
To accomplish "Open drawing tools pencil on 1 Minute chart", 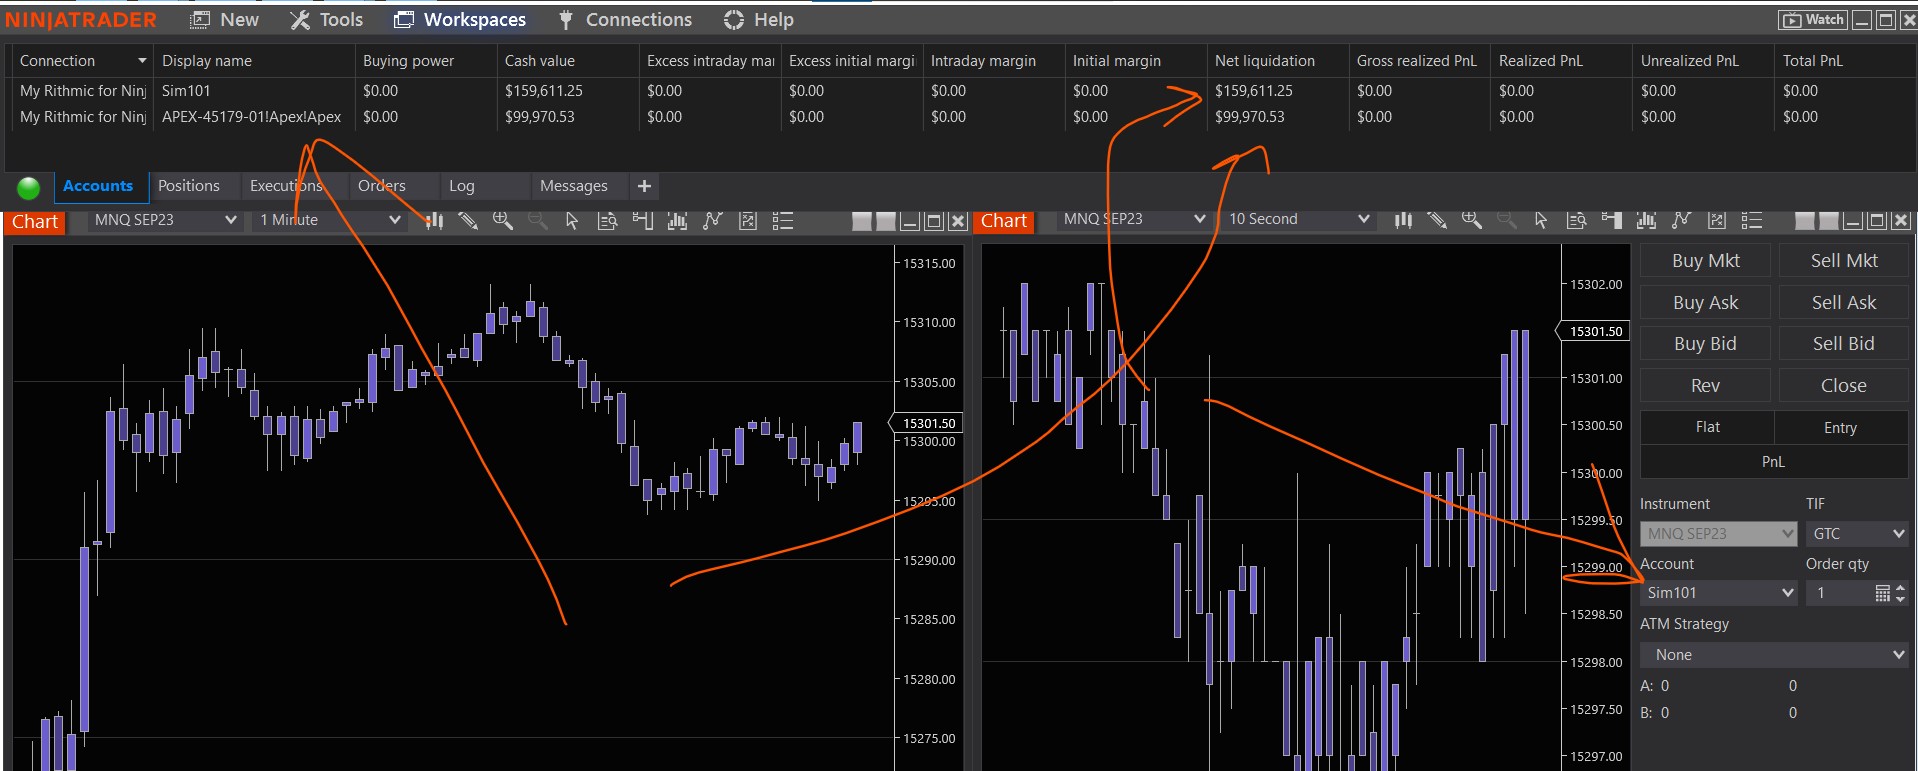I will click(467, 220).
